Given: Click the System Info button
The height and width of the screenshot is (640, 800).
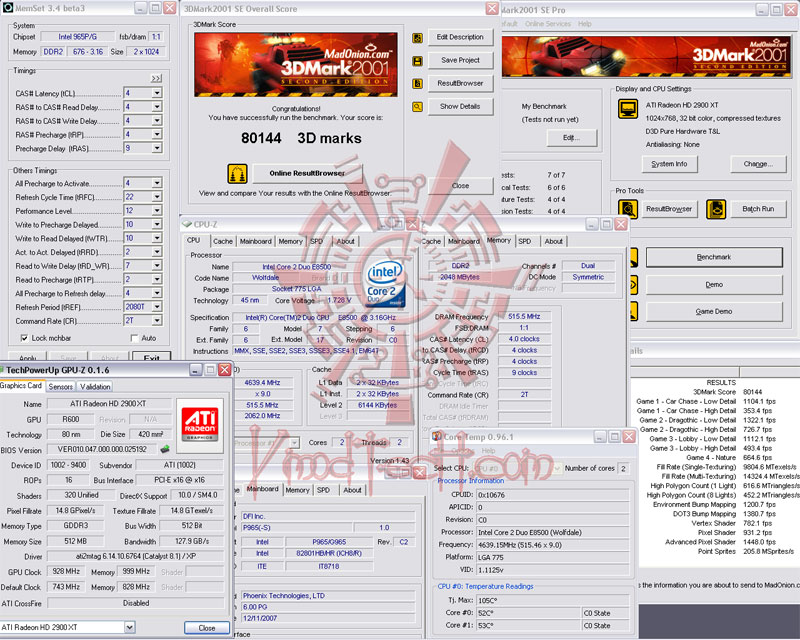Looking at the screenshot, I should pos(669,164).
